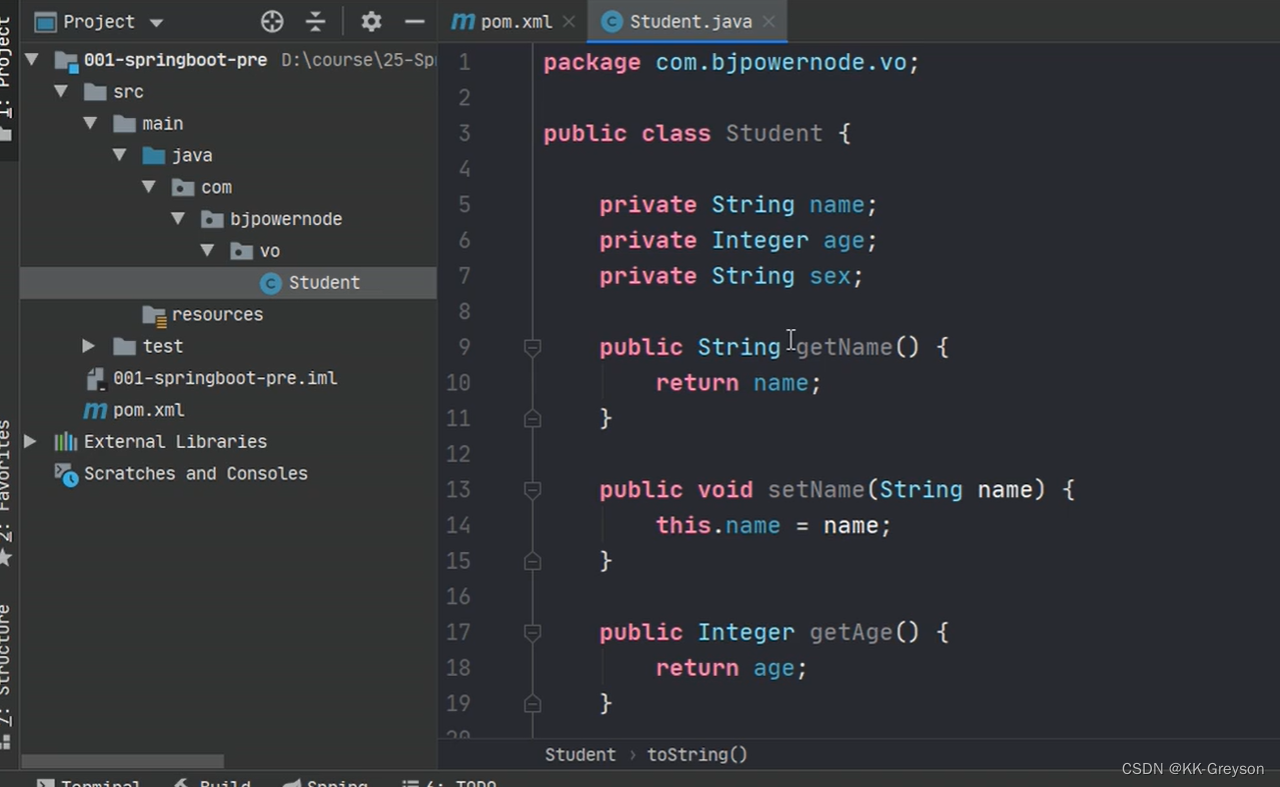The image size is (1280, 787).
Task: Click toString() in the breadcrumb bar
Action: tap(697, 755)
